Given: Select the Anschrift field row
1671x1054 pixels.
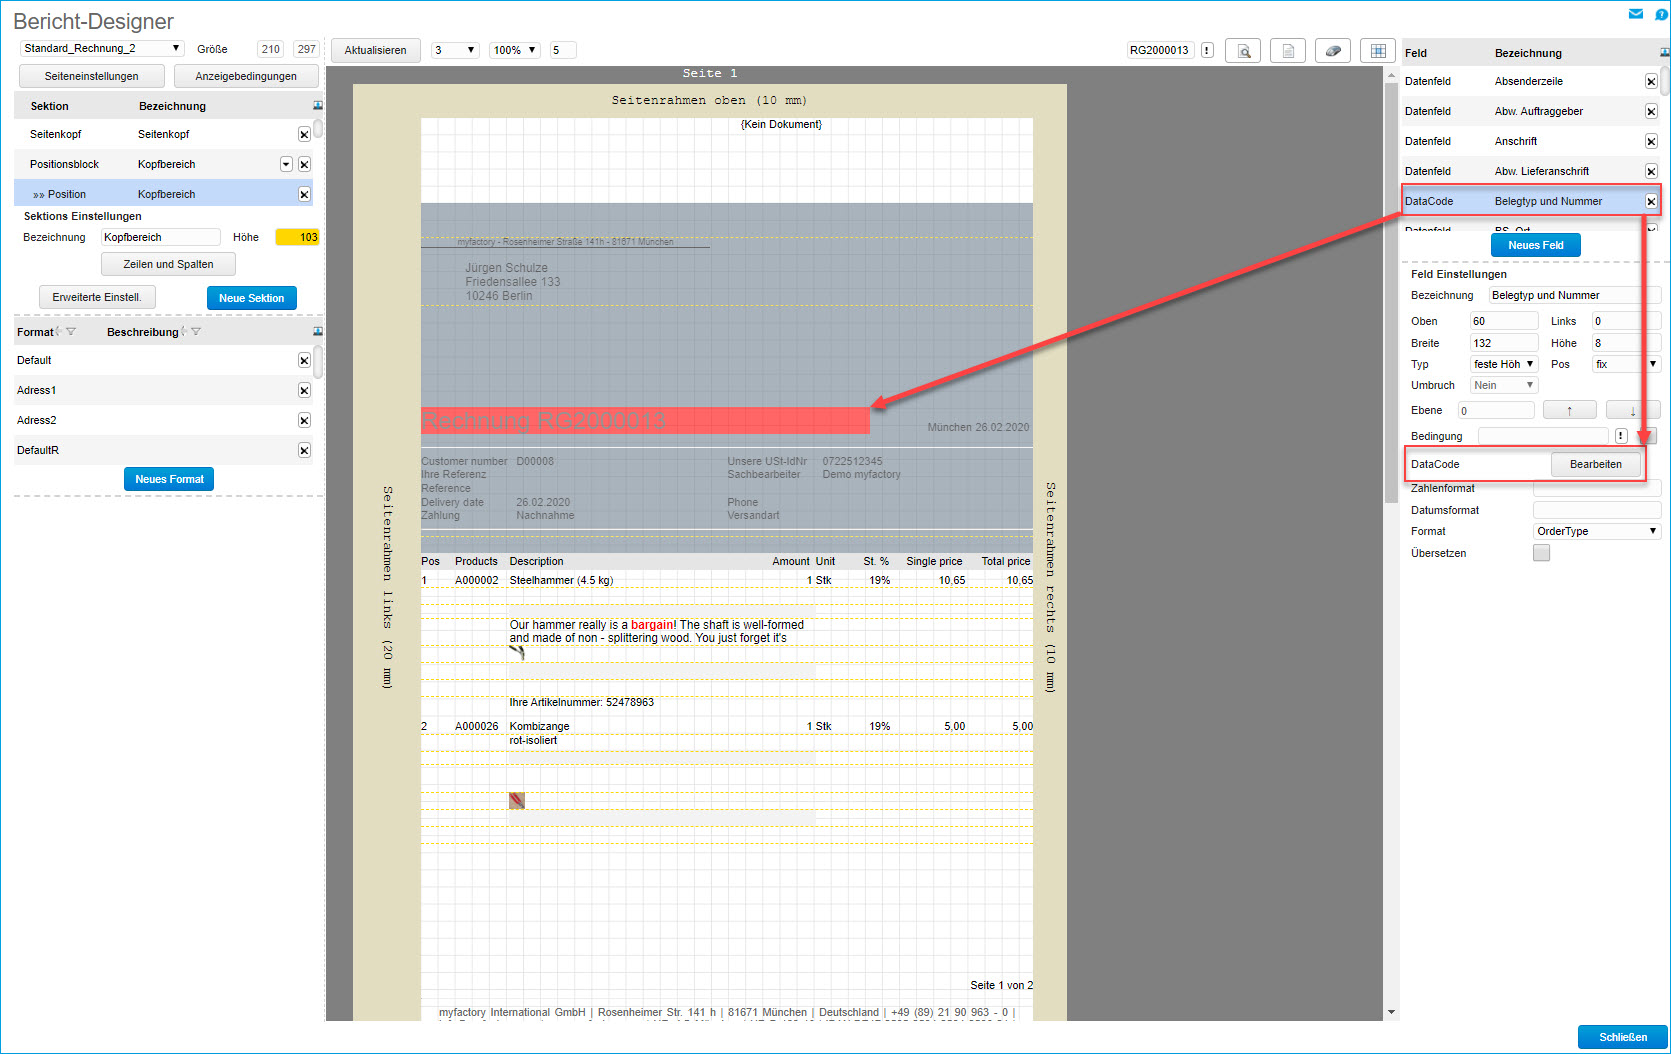Looking at the screenshot, I should [x=1530, y=141].
